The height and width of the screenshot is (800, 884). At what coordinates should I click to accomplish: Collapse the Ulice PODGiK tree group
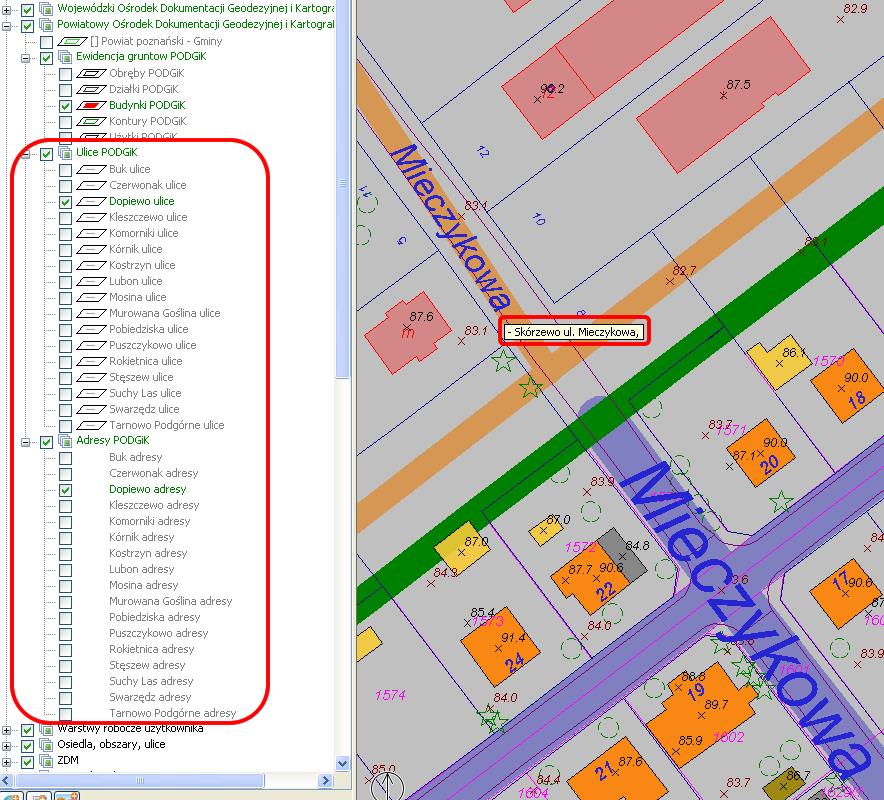pos(27,153)
